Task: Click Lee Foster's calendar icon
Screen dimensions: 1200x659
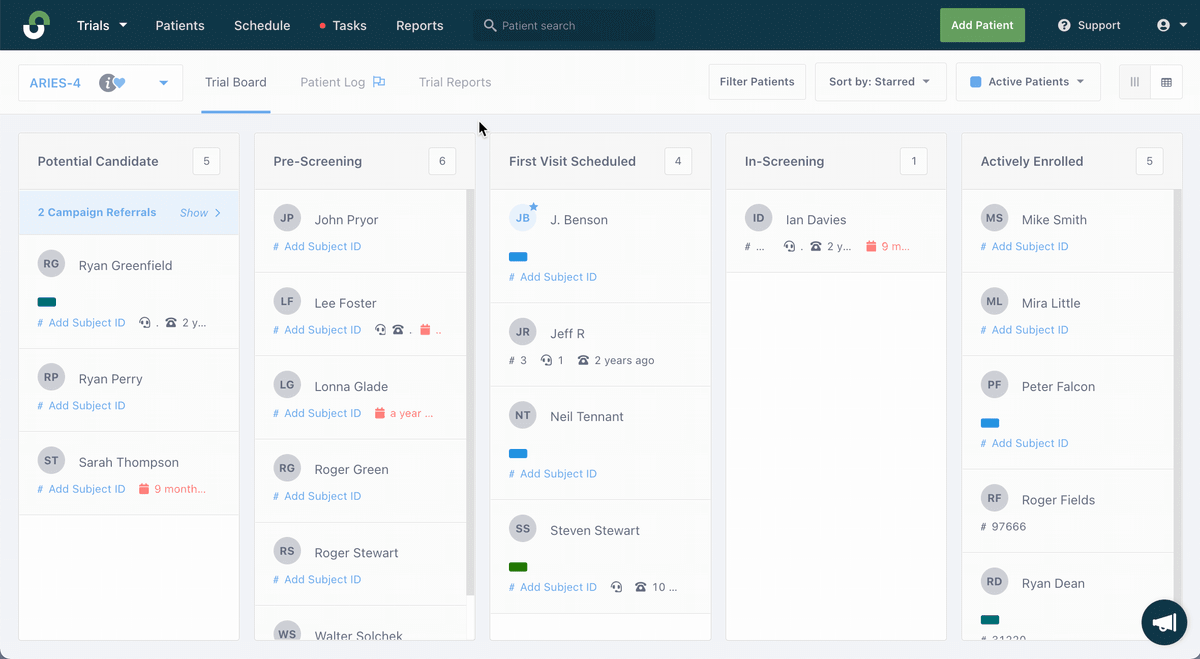Action: pos(425,330)
